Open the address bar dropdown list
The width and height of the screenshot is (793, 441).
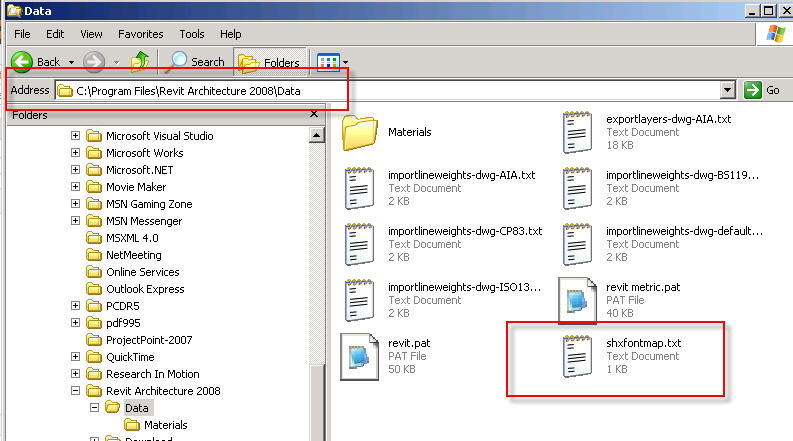[727, 91]
